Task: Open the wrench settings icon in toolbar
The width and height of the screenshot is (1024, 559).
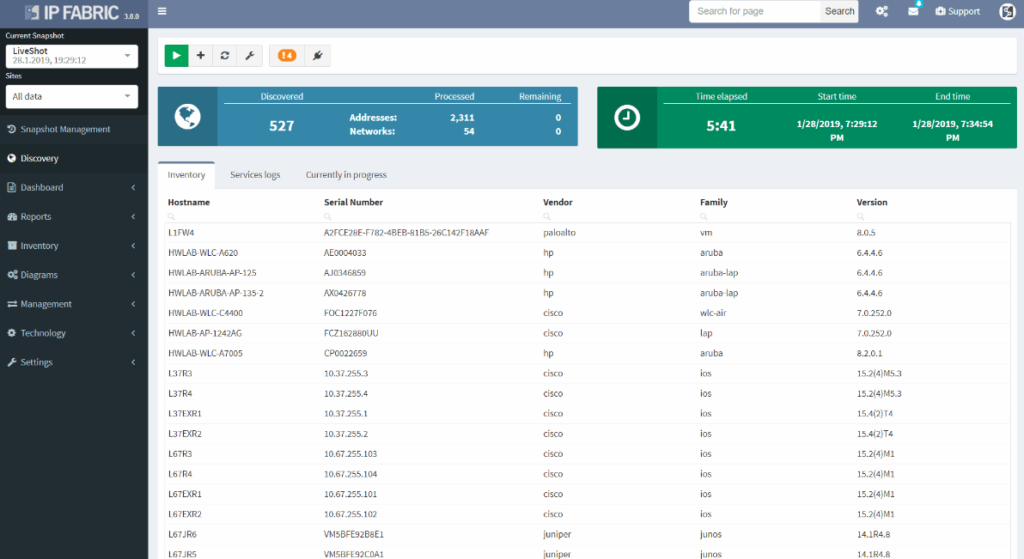Action: 249,56
